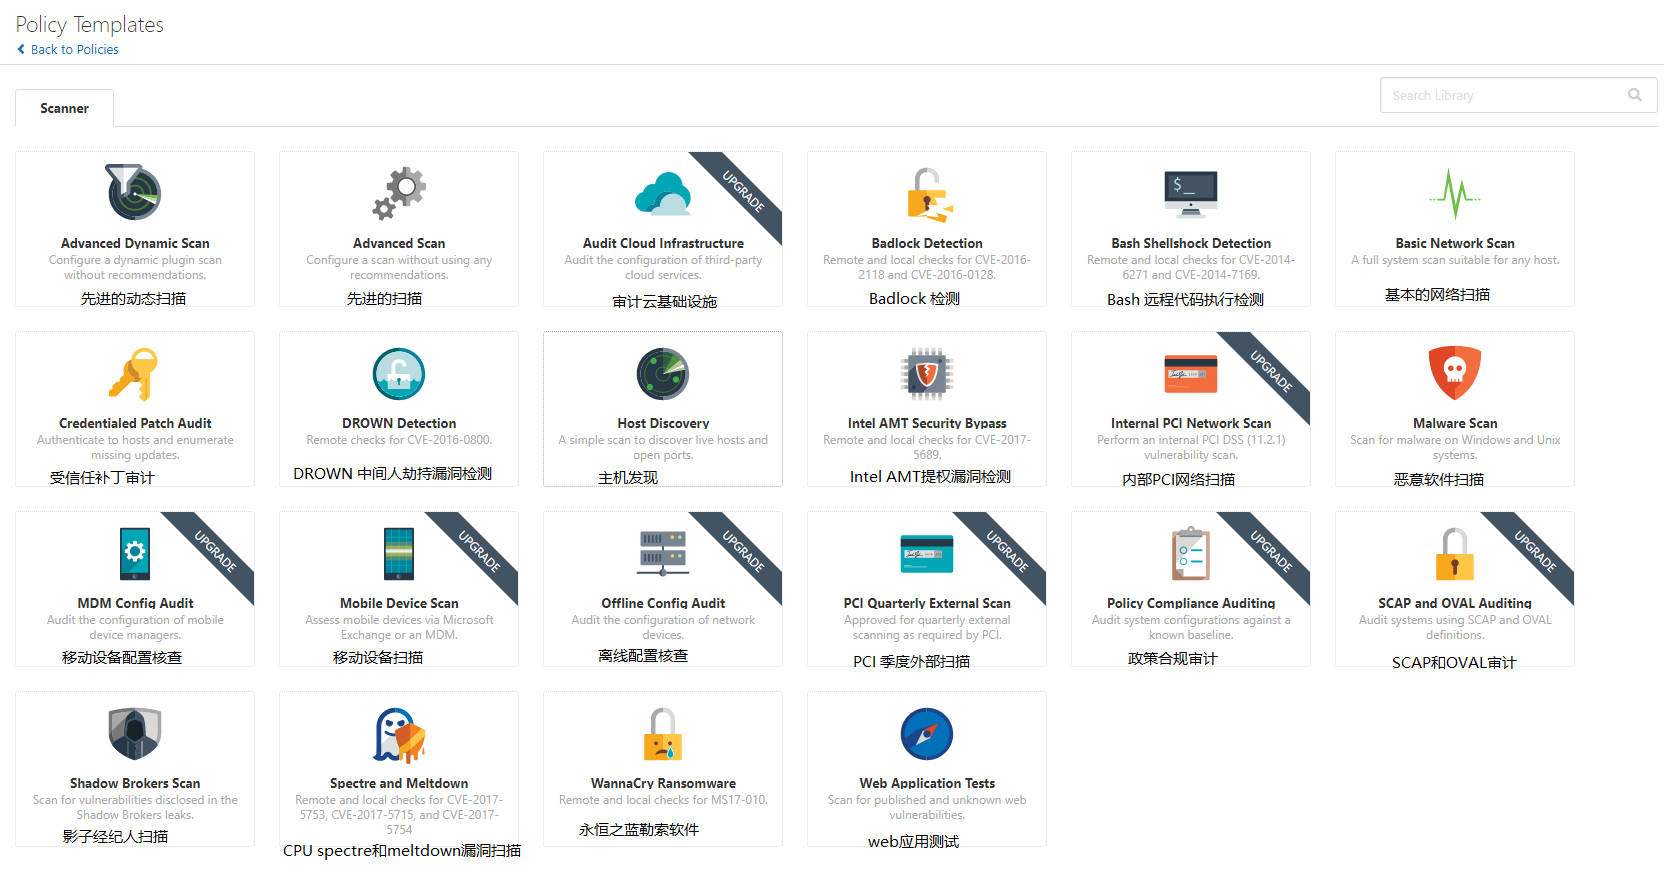Open the Audit Cloud Infrastructure template title
Viewport: 1664px width, 879px height.
[x=663, y=243]
